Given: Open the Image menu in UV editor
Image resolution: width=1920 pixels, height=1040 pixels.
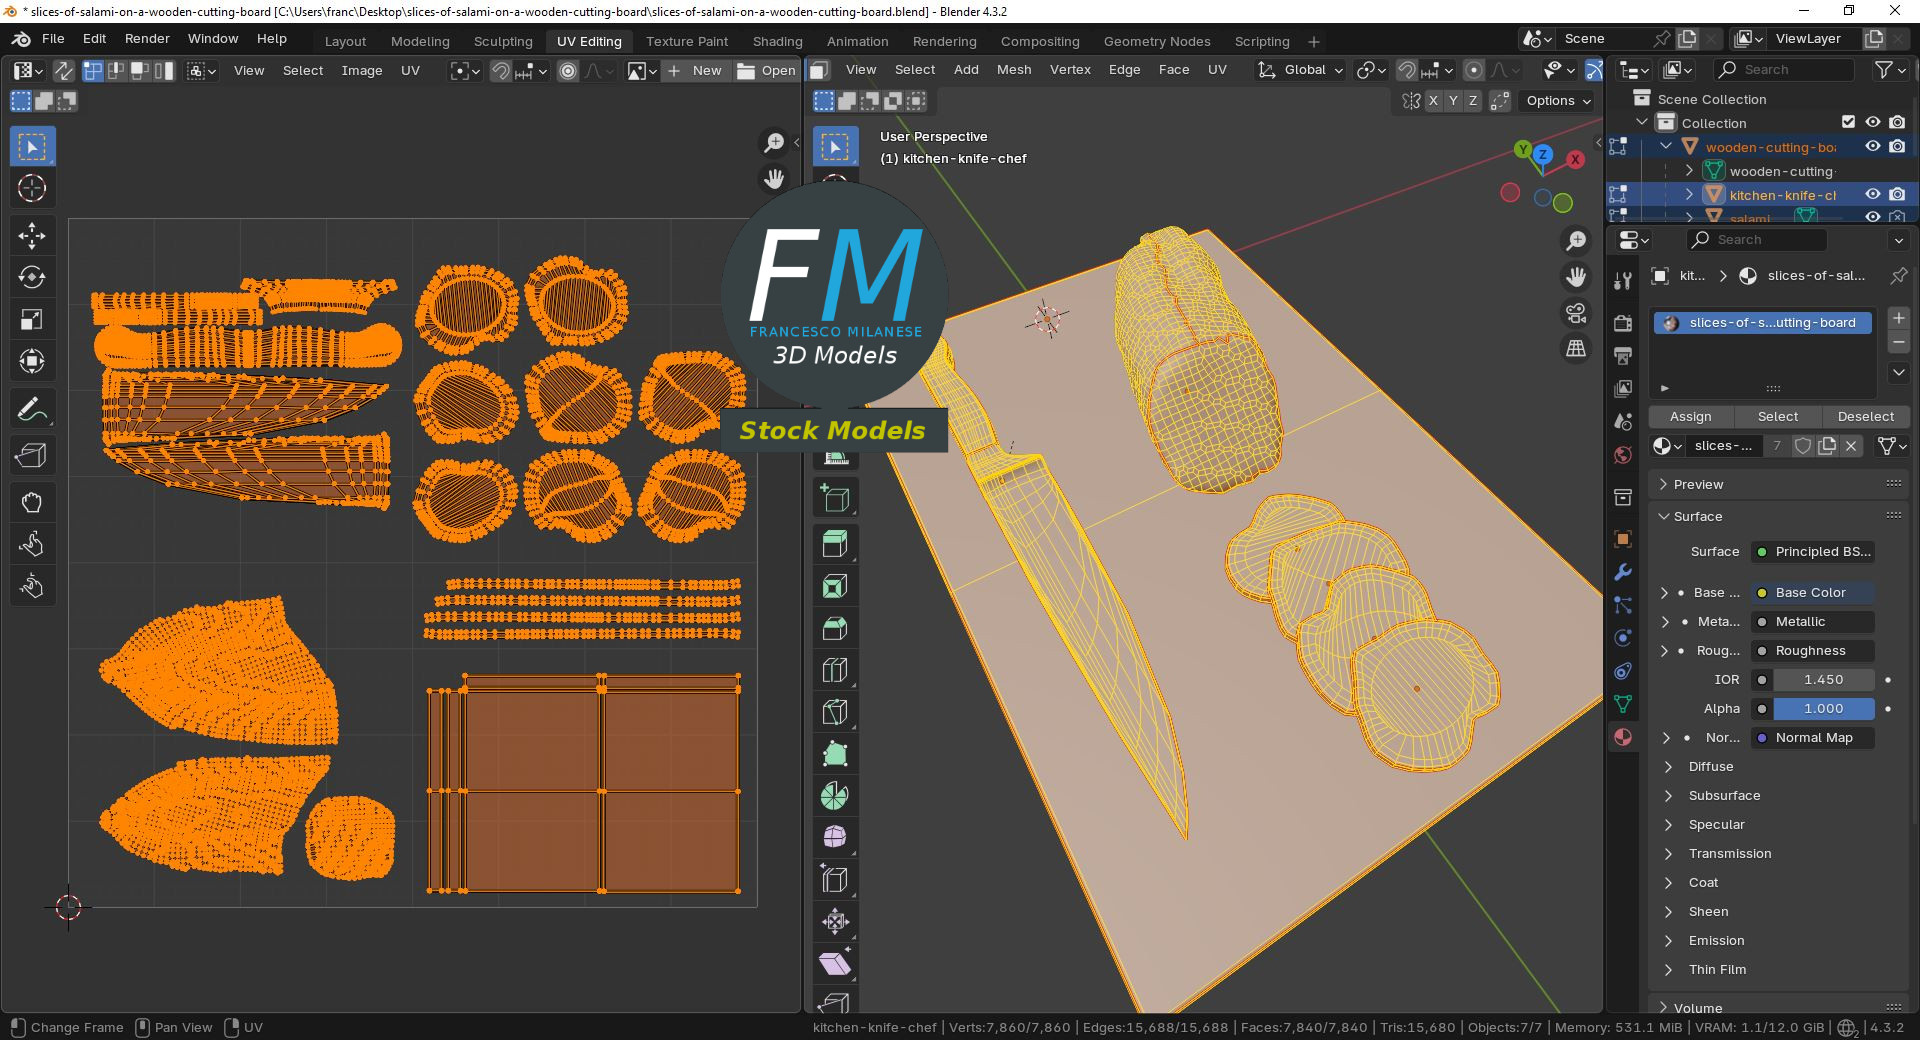Looking at the screenshot, I should point(362,71).
